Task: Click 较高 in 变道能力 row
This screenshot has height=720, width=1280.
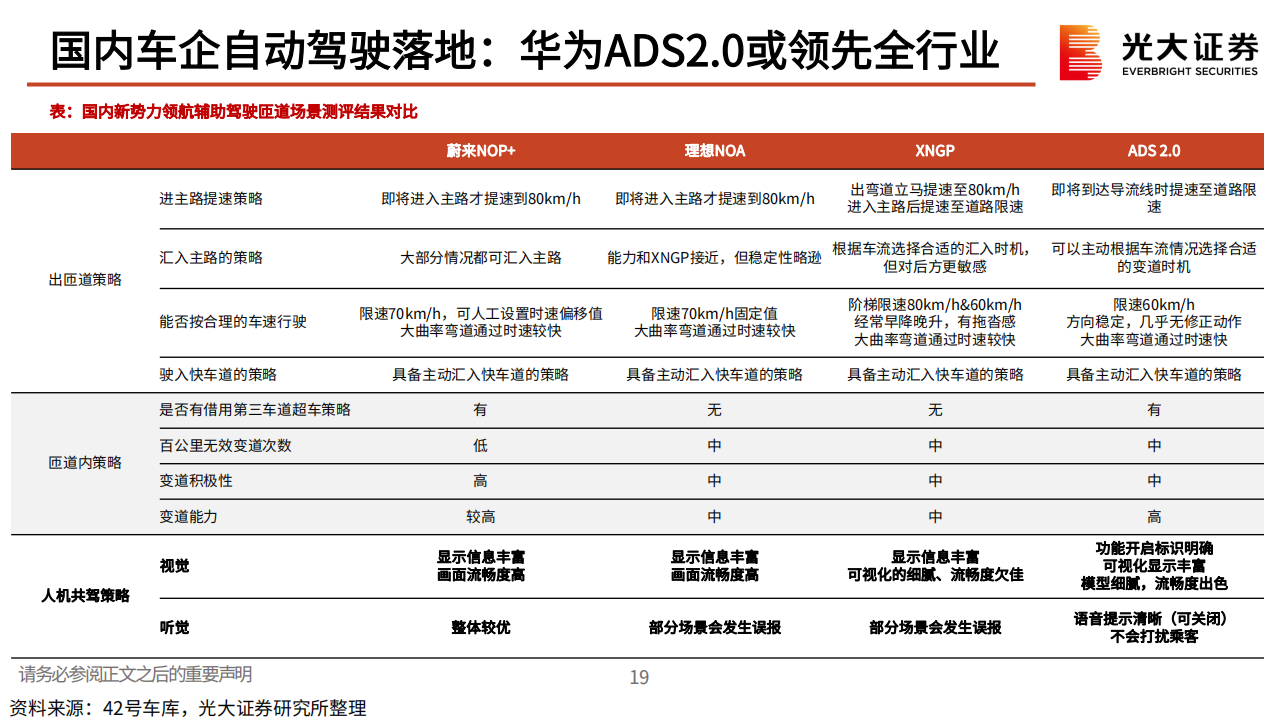Action: tap(481, 517)
